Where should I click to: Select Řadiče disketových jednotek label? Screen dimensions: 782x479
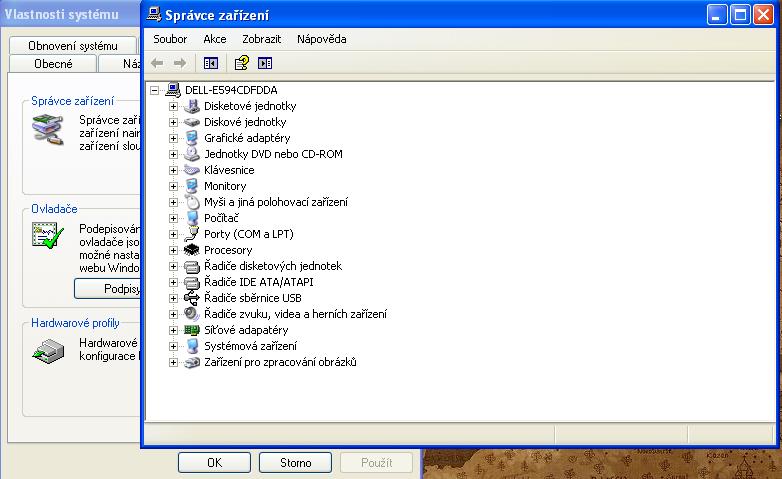[x=273, y=266]
